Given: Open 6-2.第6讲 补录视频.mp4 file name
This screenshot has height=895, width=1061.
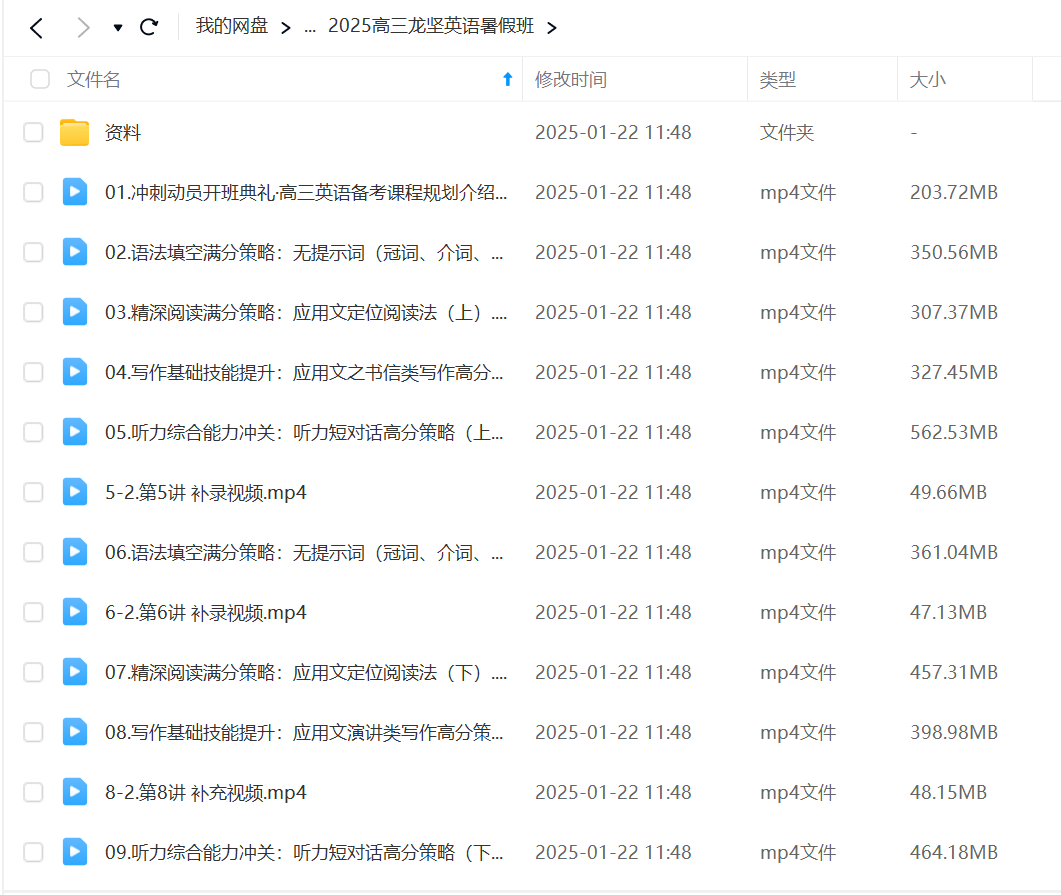Looking at the screenshot, I should pyautogui.click(x=206, y=613).
